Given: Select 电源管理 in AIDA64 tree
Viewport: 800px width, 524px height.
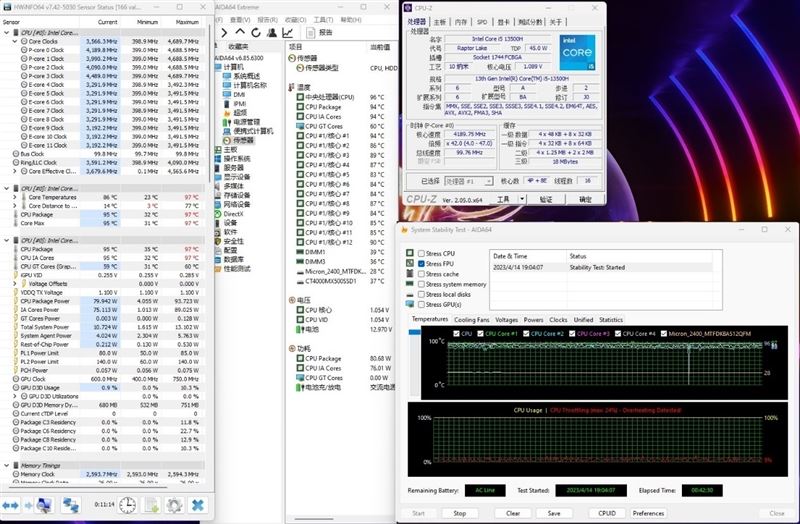Looking at the screenshot, I should [241, 122].
